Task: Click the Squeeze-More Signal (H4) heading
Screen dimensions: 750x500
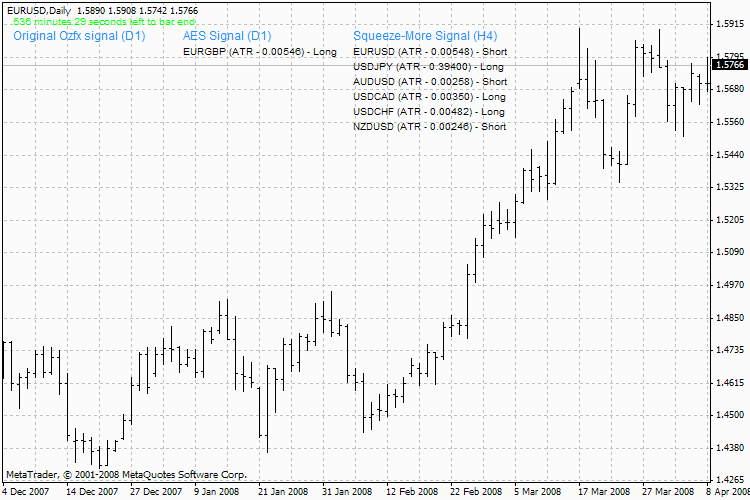Action: click(x=425, y=36)
